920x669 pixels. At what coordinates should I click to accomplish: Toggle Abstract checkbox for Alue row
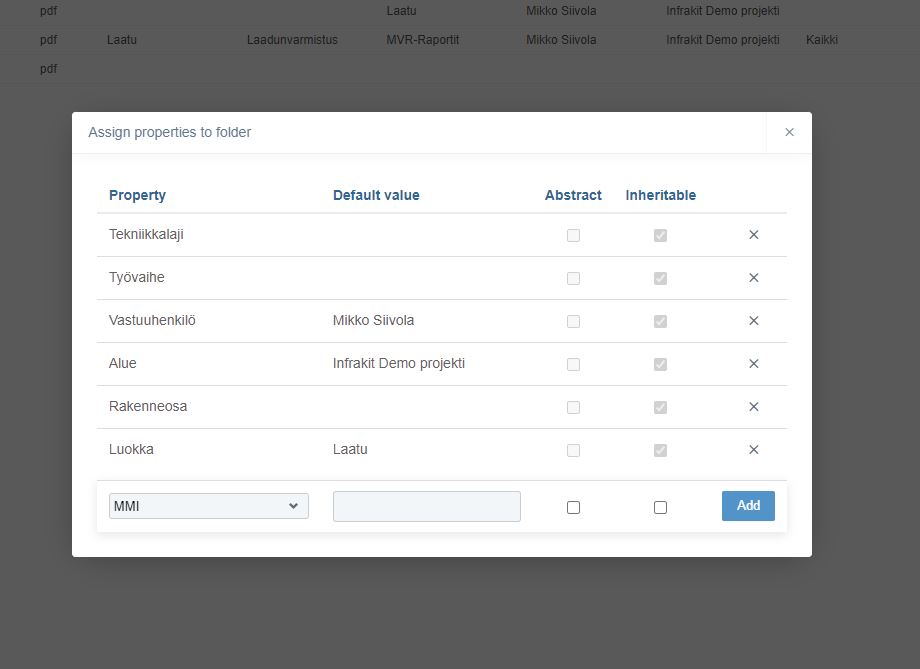point(573,364)
